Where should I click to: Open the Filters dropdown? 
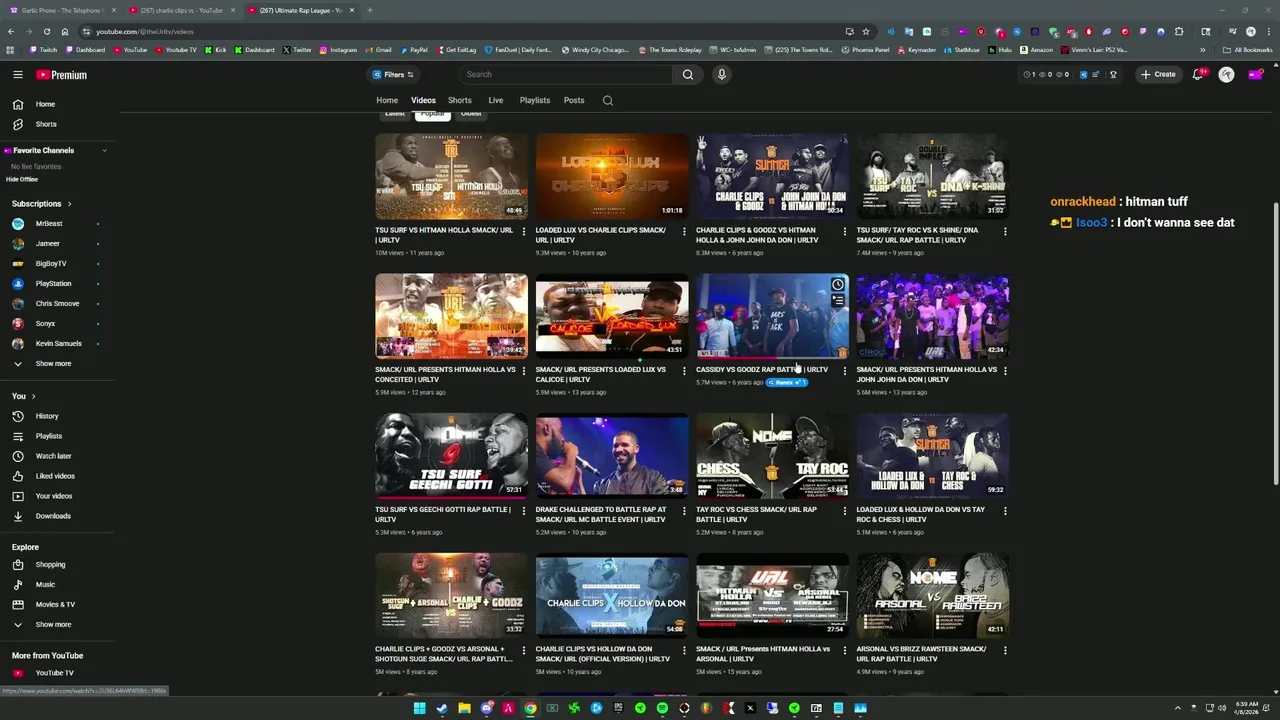pos(393,74)
